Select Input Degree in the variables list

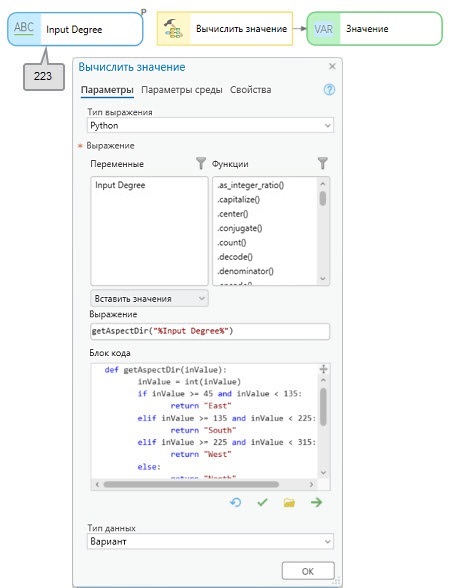pyautogui.click(x=120, y=185)
